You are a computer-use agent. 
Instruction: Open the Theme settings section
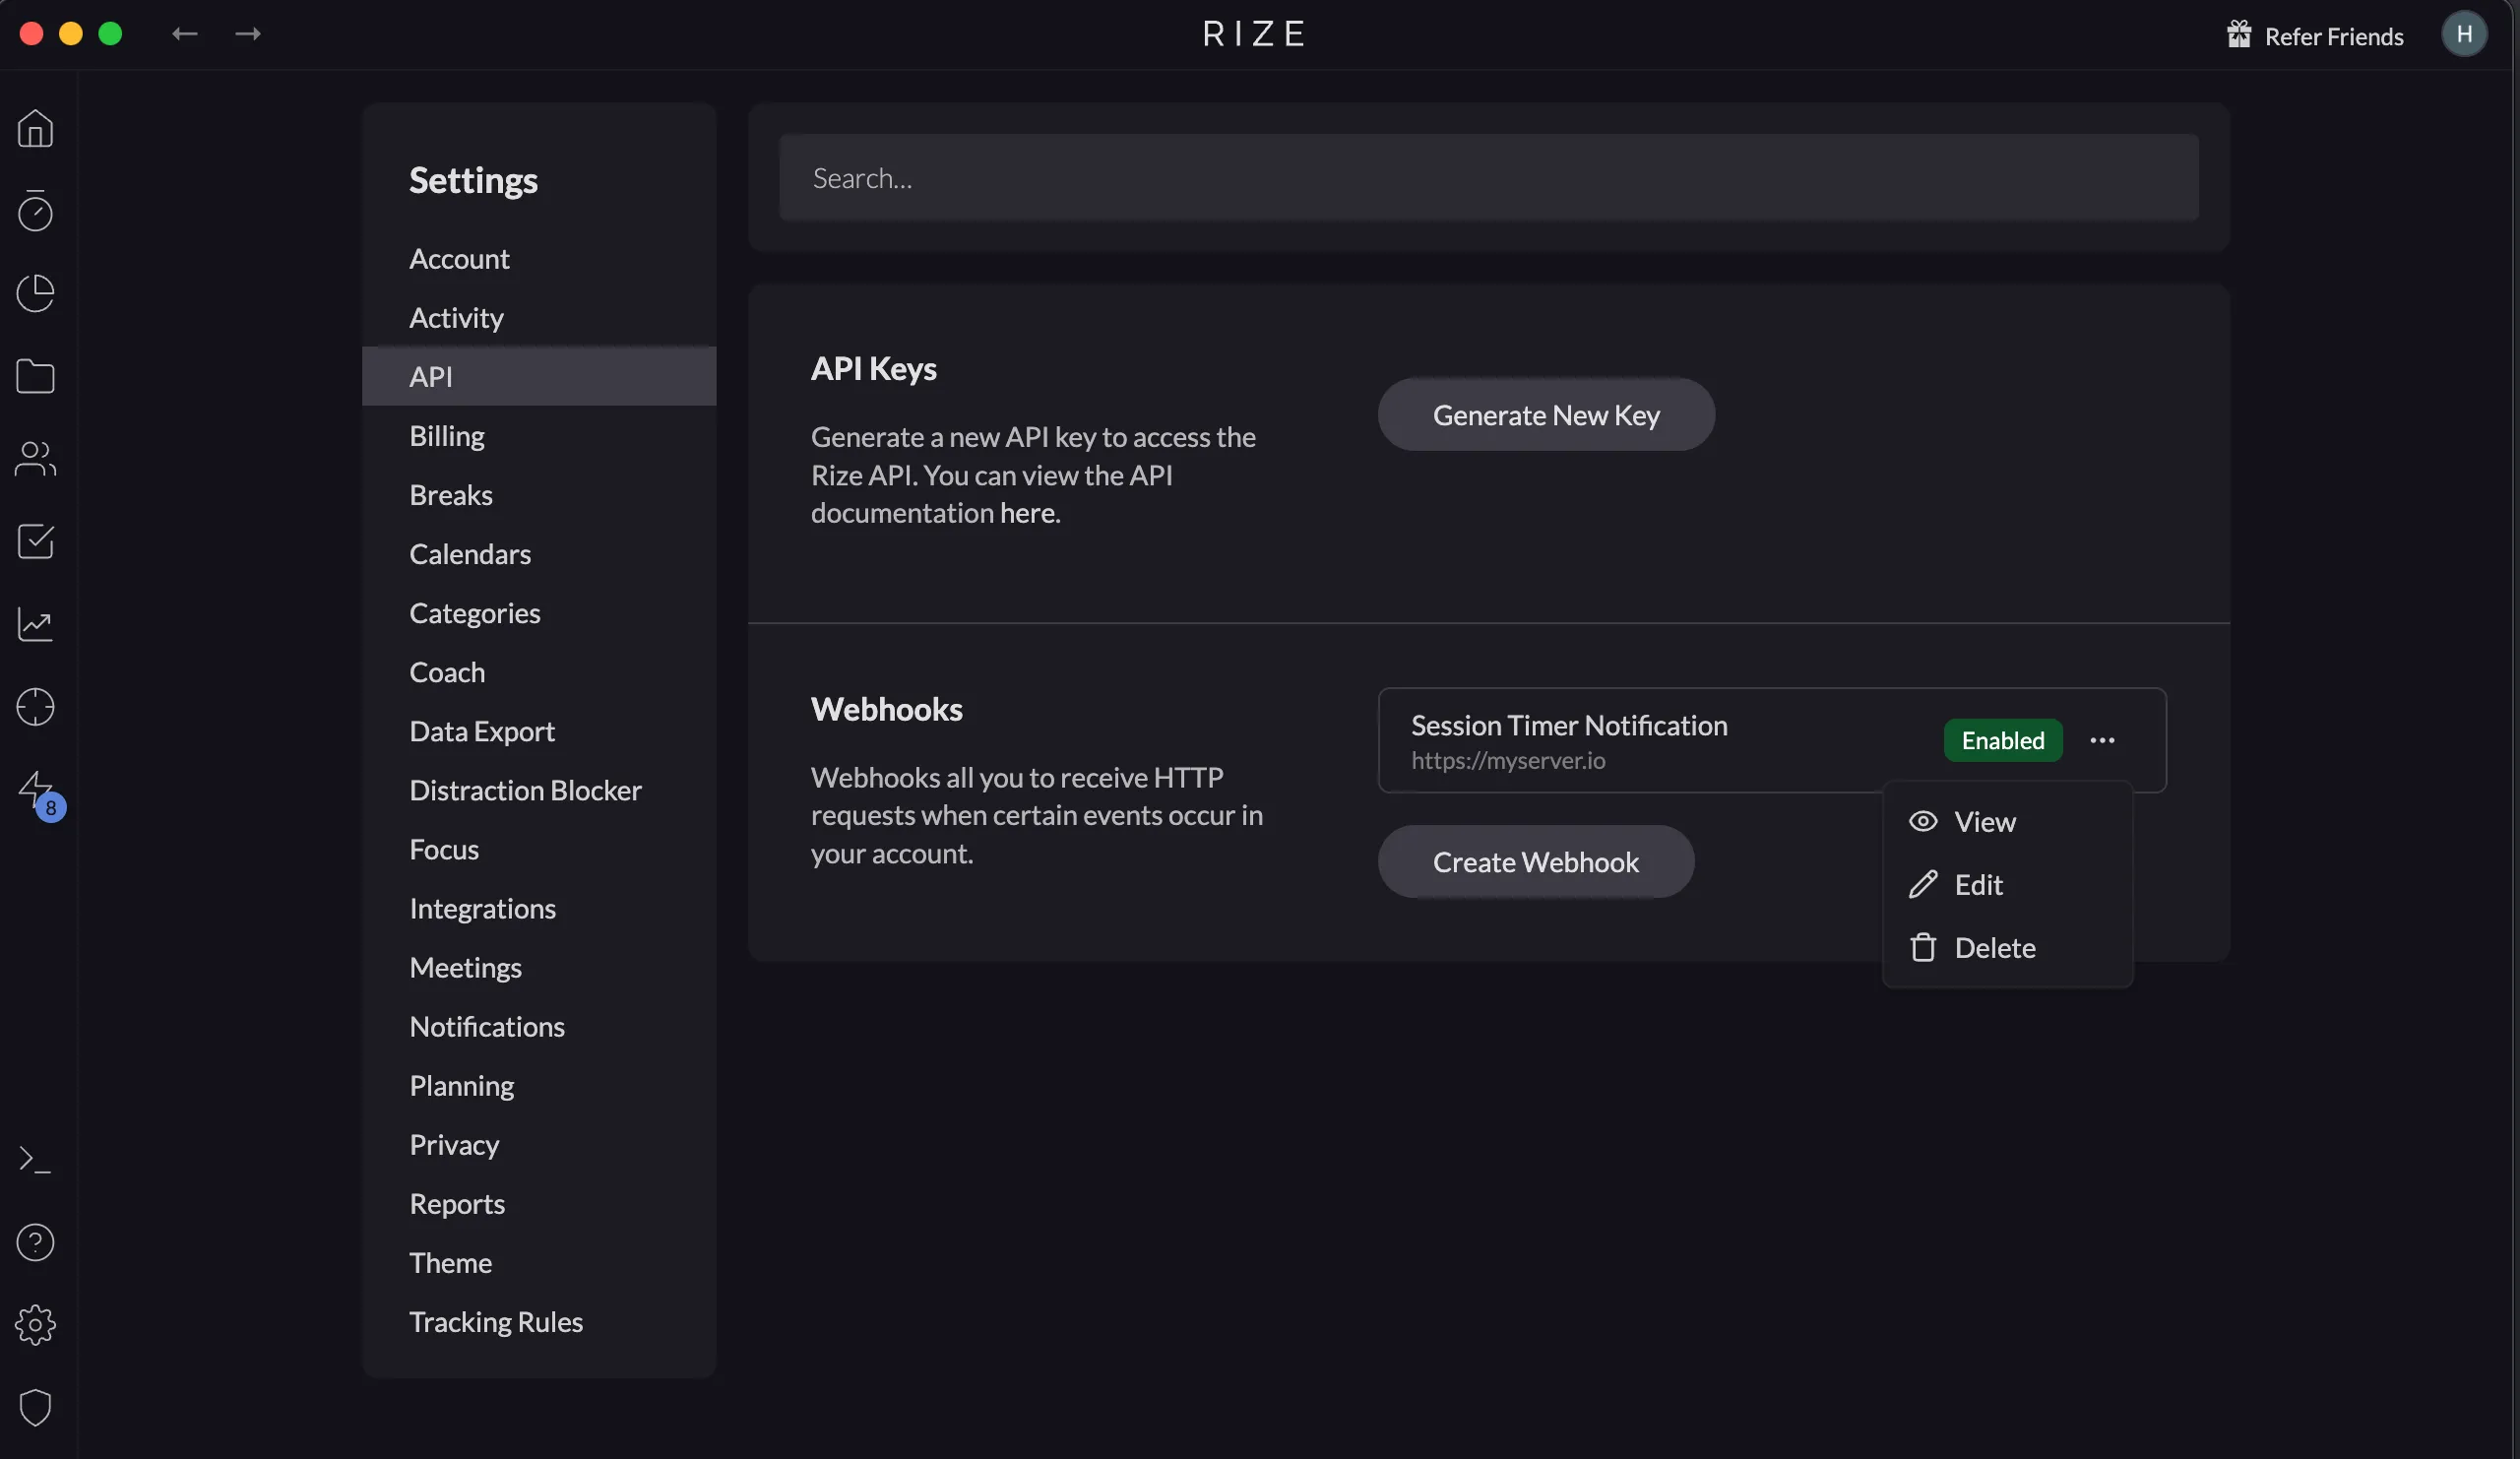click(x=450, y=1262)
